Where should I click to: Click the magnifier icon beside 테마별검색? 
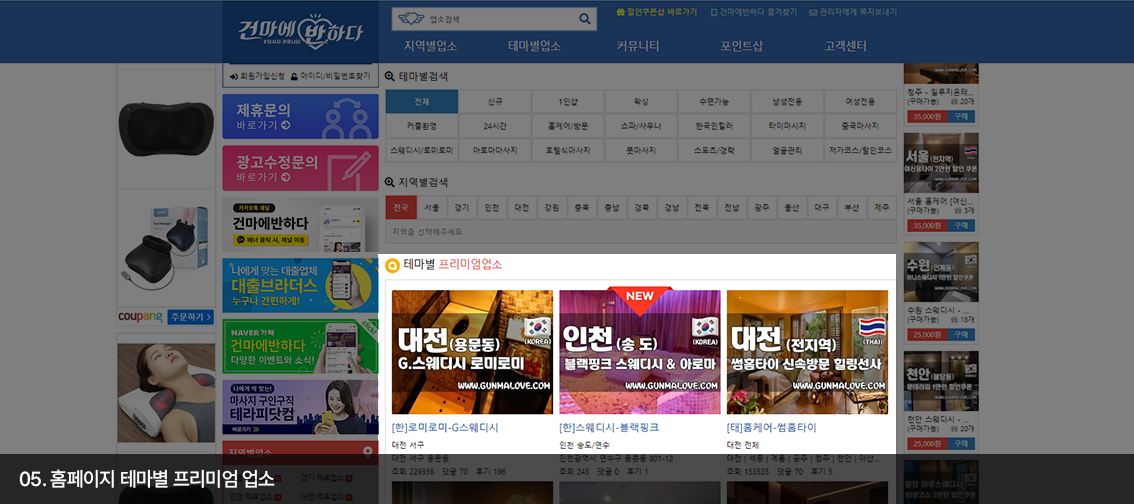point(390,76)
